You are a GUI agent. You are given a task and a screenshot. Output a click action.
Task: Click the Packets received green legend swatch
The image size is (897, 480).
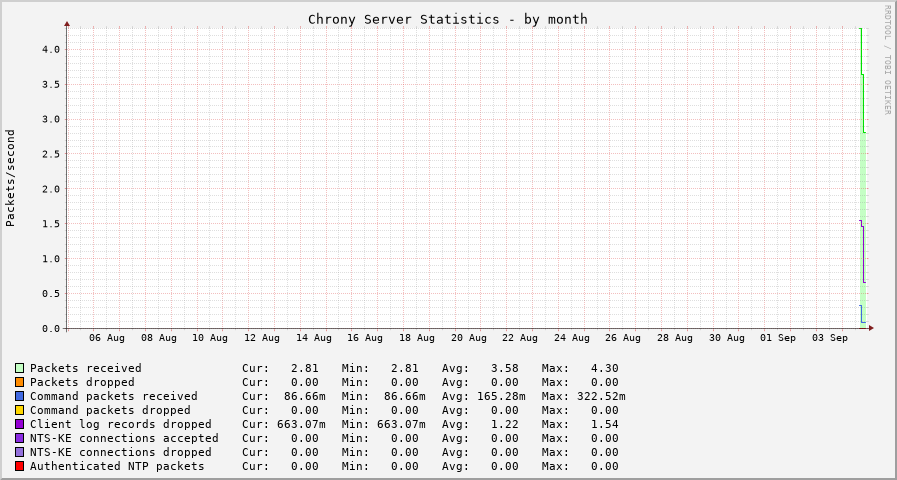(x=19, y=368)
